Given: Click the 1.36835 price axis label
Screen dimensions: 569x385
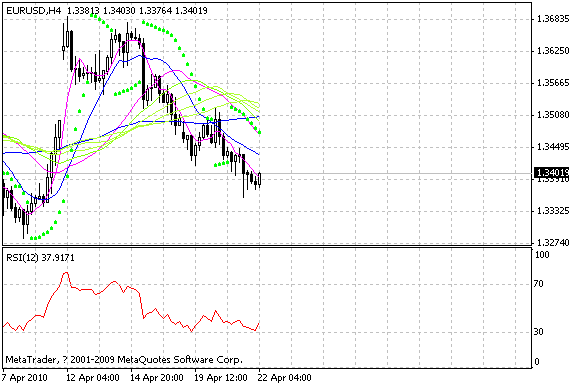Looking at the screenshot, I should point(552,19).
